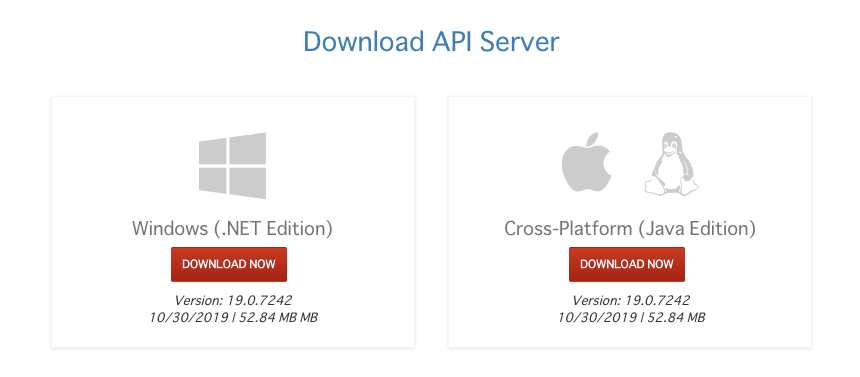Click the version 19.0.7242 line under Cross-Platform

631,300
